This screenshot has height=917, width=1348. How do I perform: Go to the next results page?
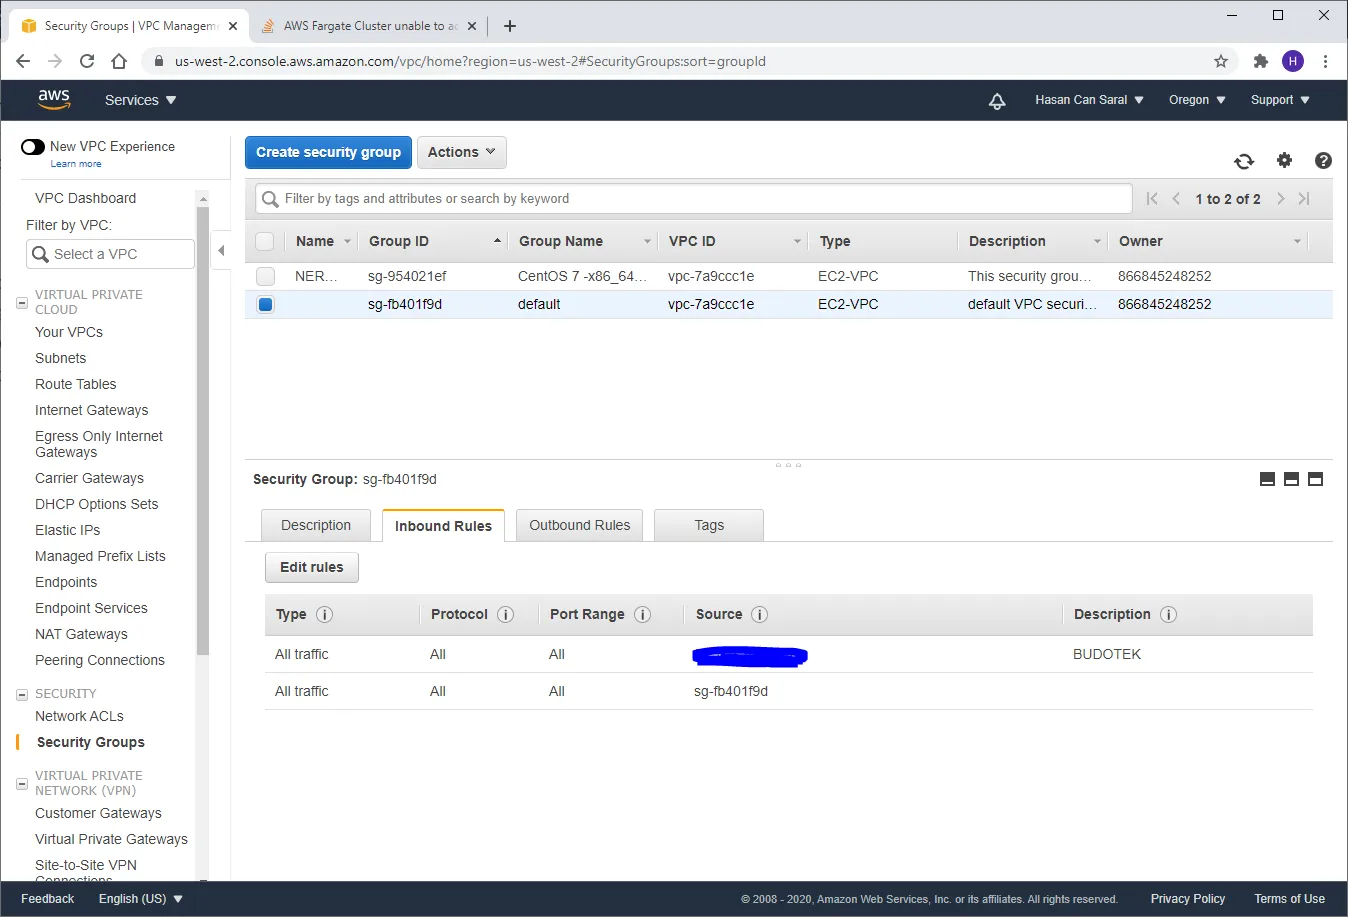pyautogui.click(x=1280, y=199)
